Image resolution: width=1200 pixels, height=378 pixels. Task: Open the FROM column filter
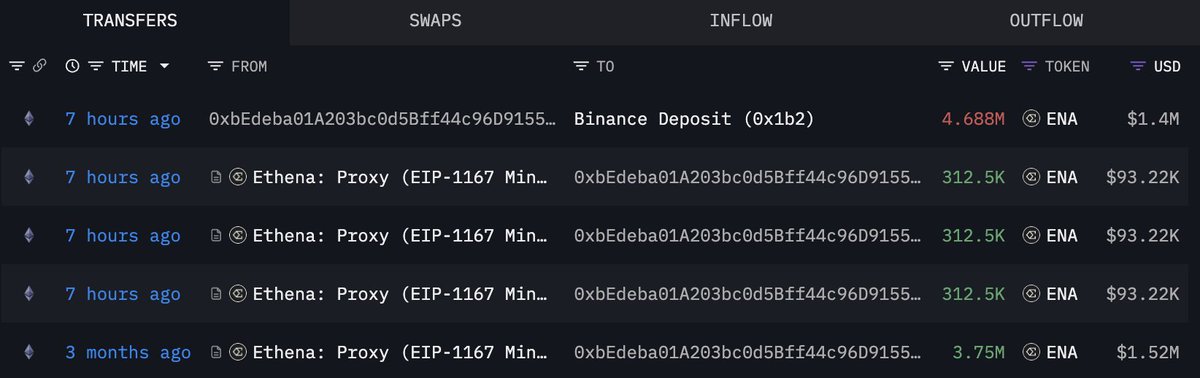(215, 66)
